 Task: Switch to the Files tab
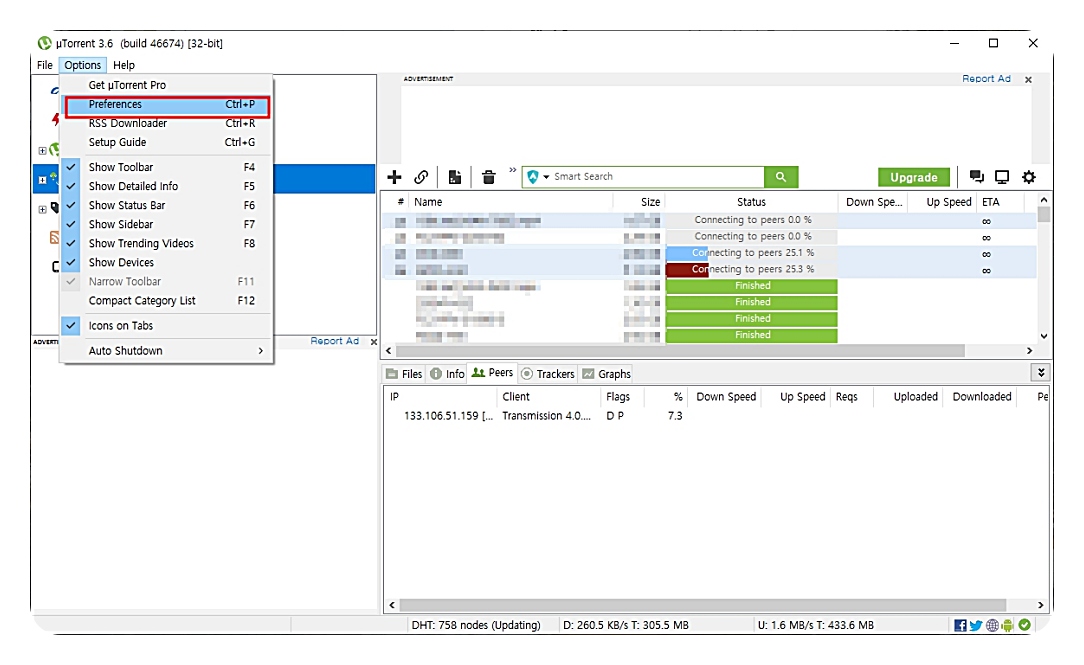[404, 373]
